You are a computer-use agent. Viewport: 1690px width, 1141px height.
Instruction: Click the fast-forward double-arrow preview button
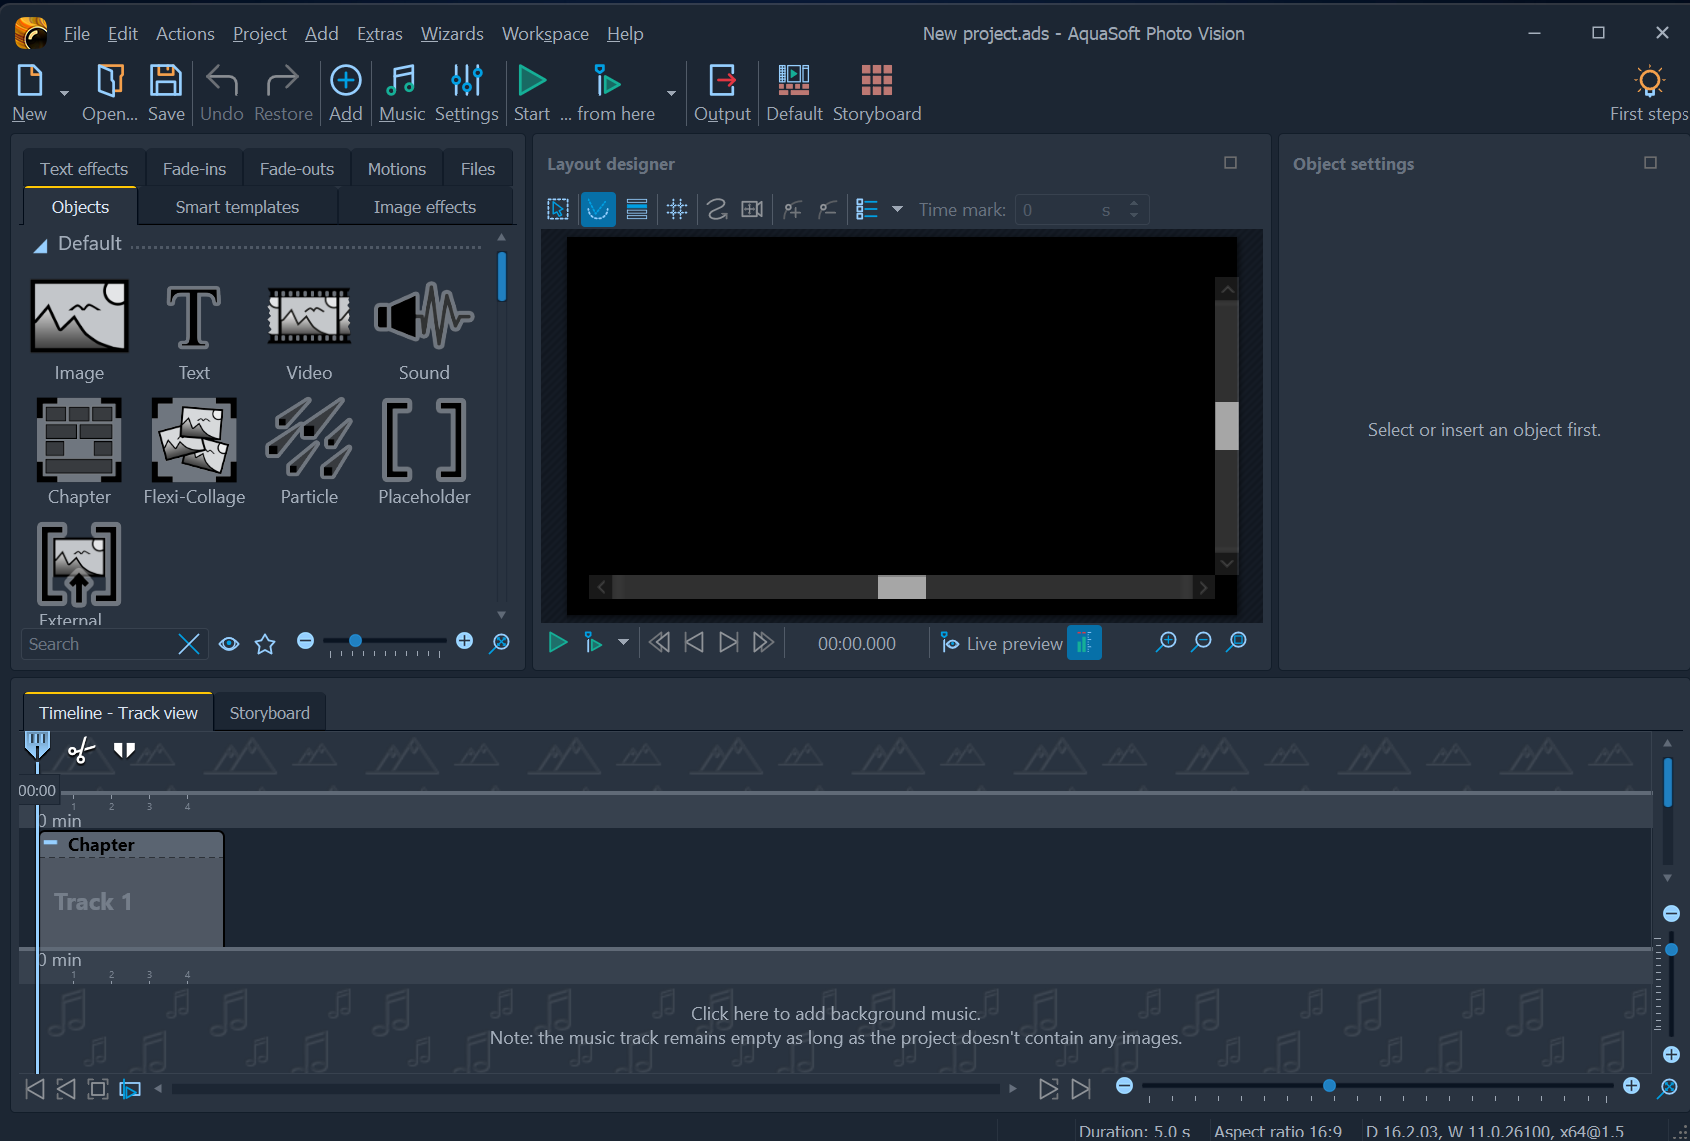(763, 643)
